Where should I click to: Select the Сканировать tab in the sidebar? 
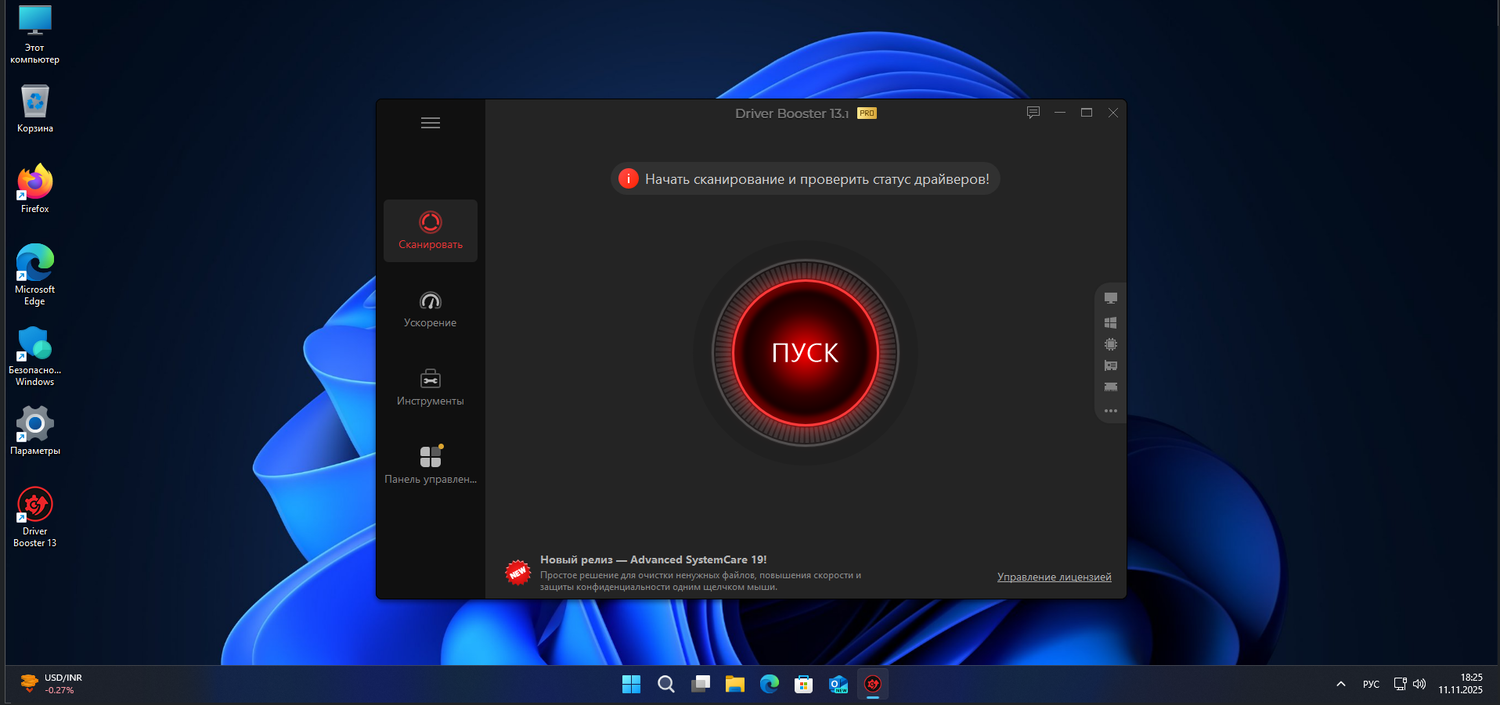point(430,231)
